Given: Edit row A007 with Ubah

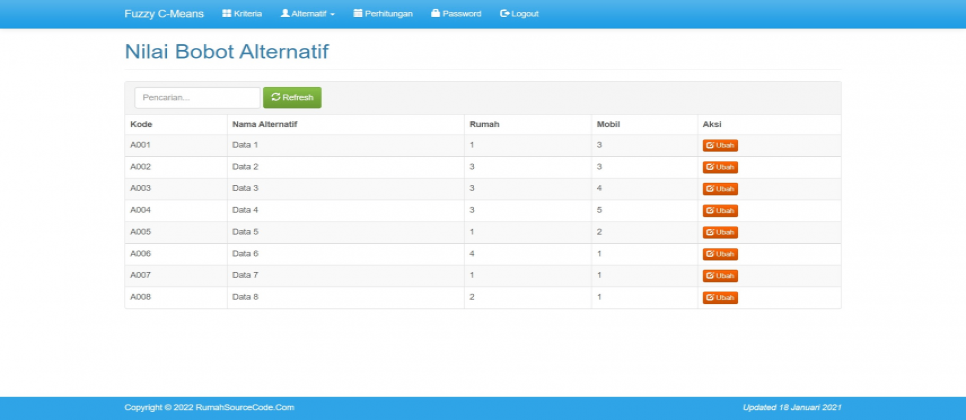Looking at the screenshot, I should (720, 275).
